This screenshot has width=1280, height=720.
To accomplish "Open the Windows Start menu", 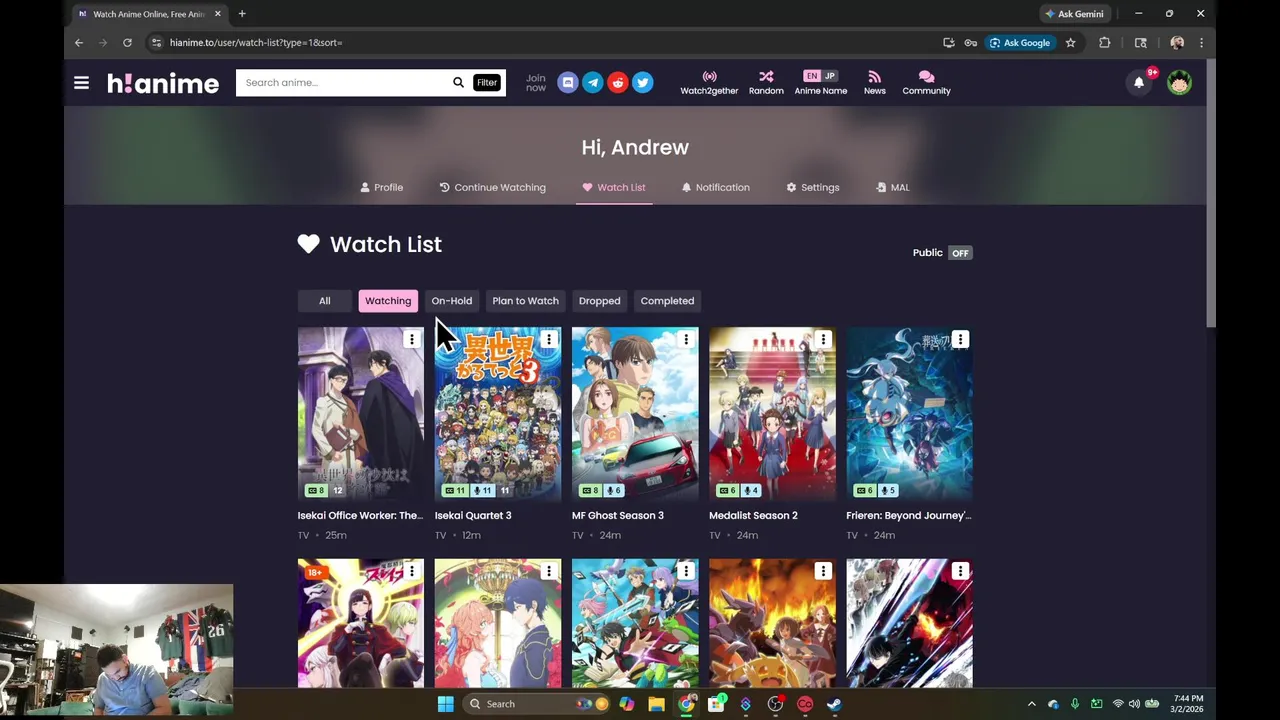I will (445, 704).
